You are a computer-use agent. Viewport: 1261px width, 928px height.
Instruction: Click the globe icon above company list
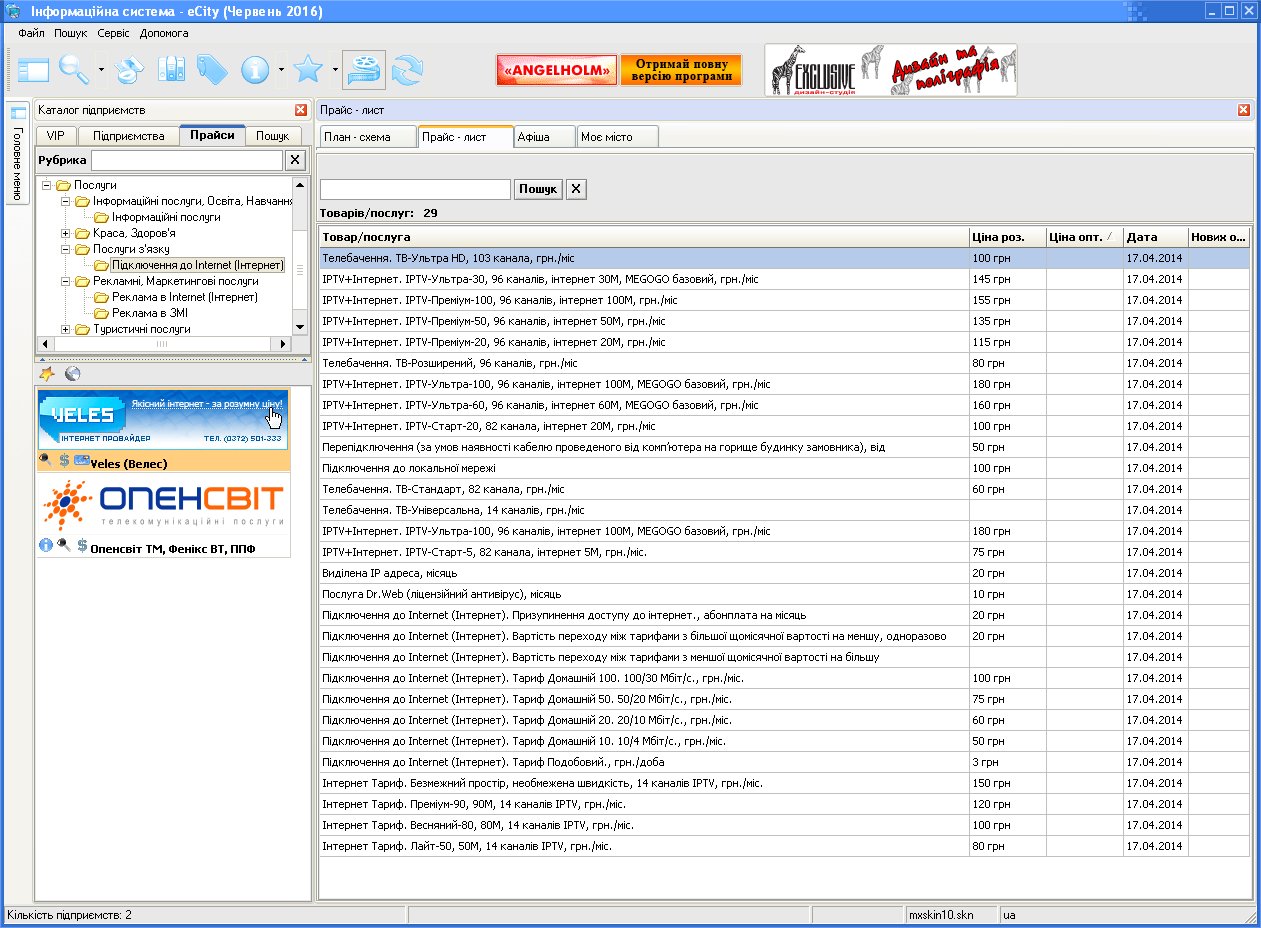(72, 374)
